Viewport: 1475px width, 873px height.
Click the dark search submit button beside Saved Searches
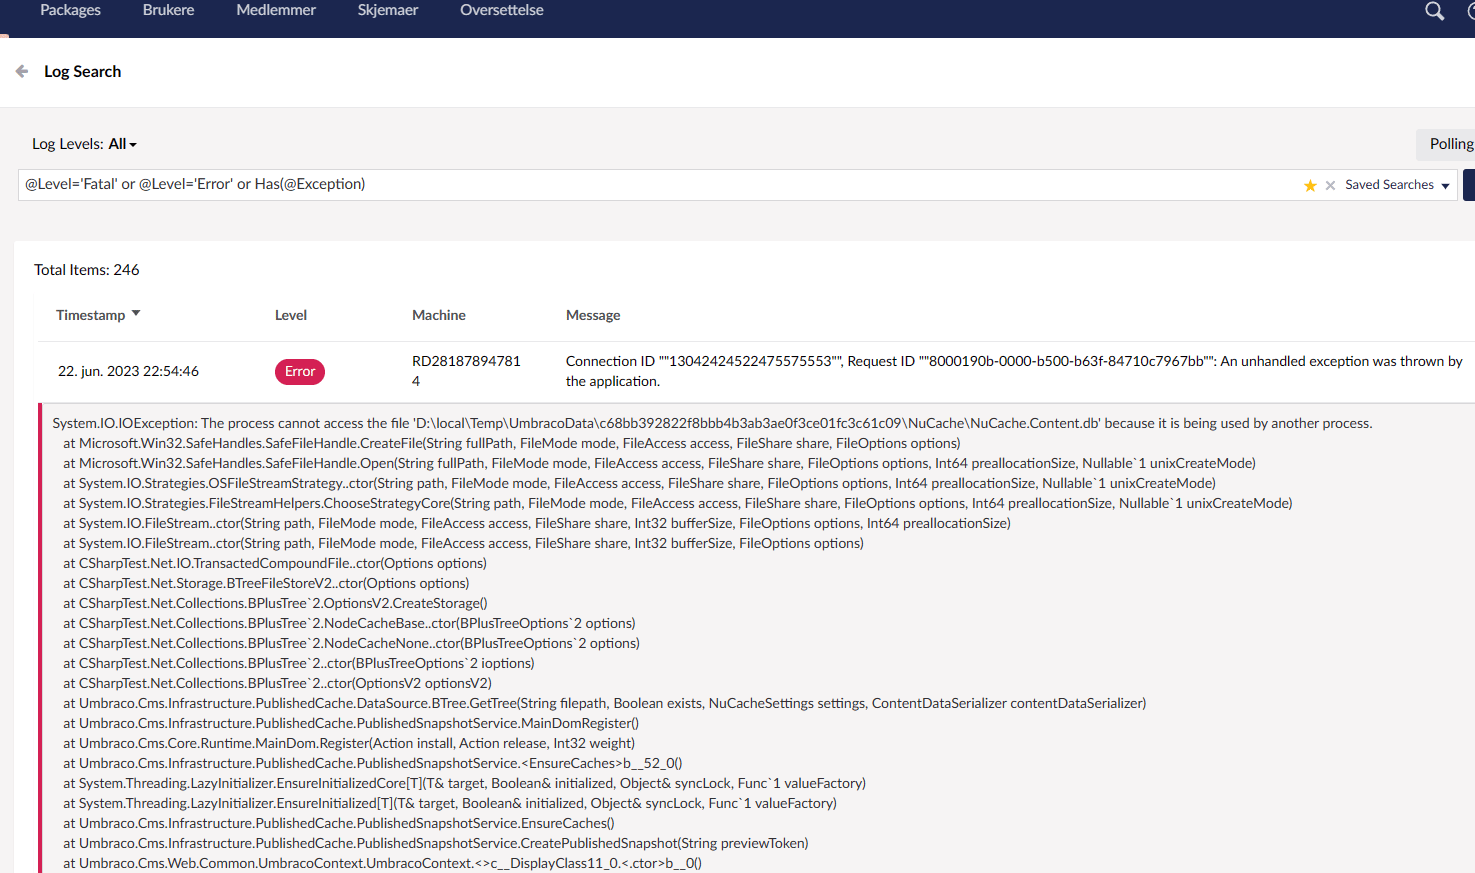(1470, 185)
